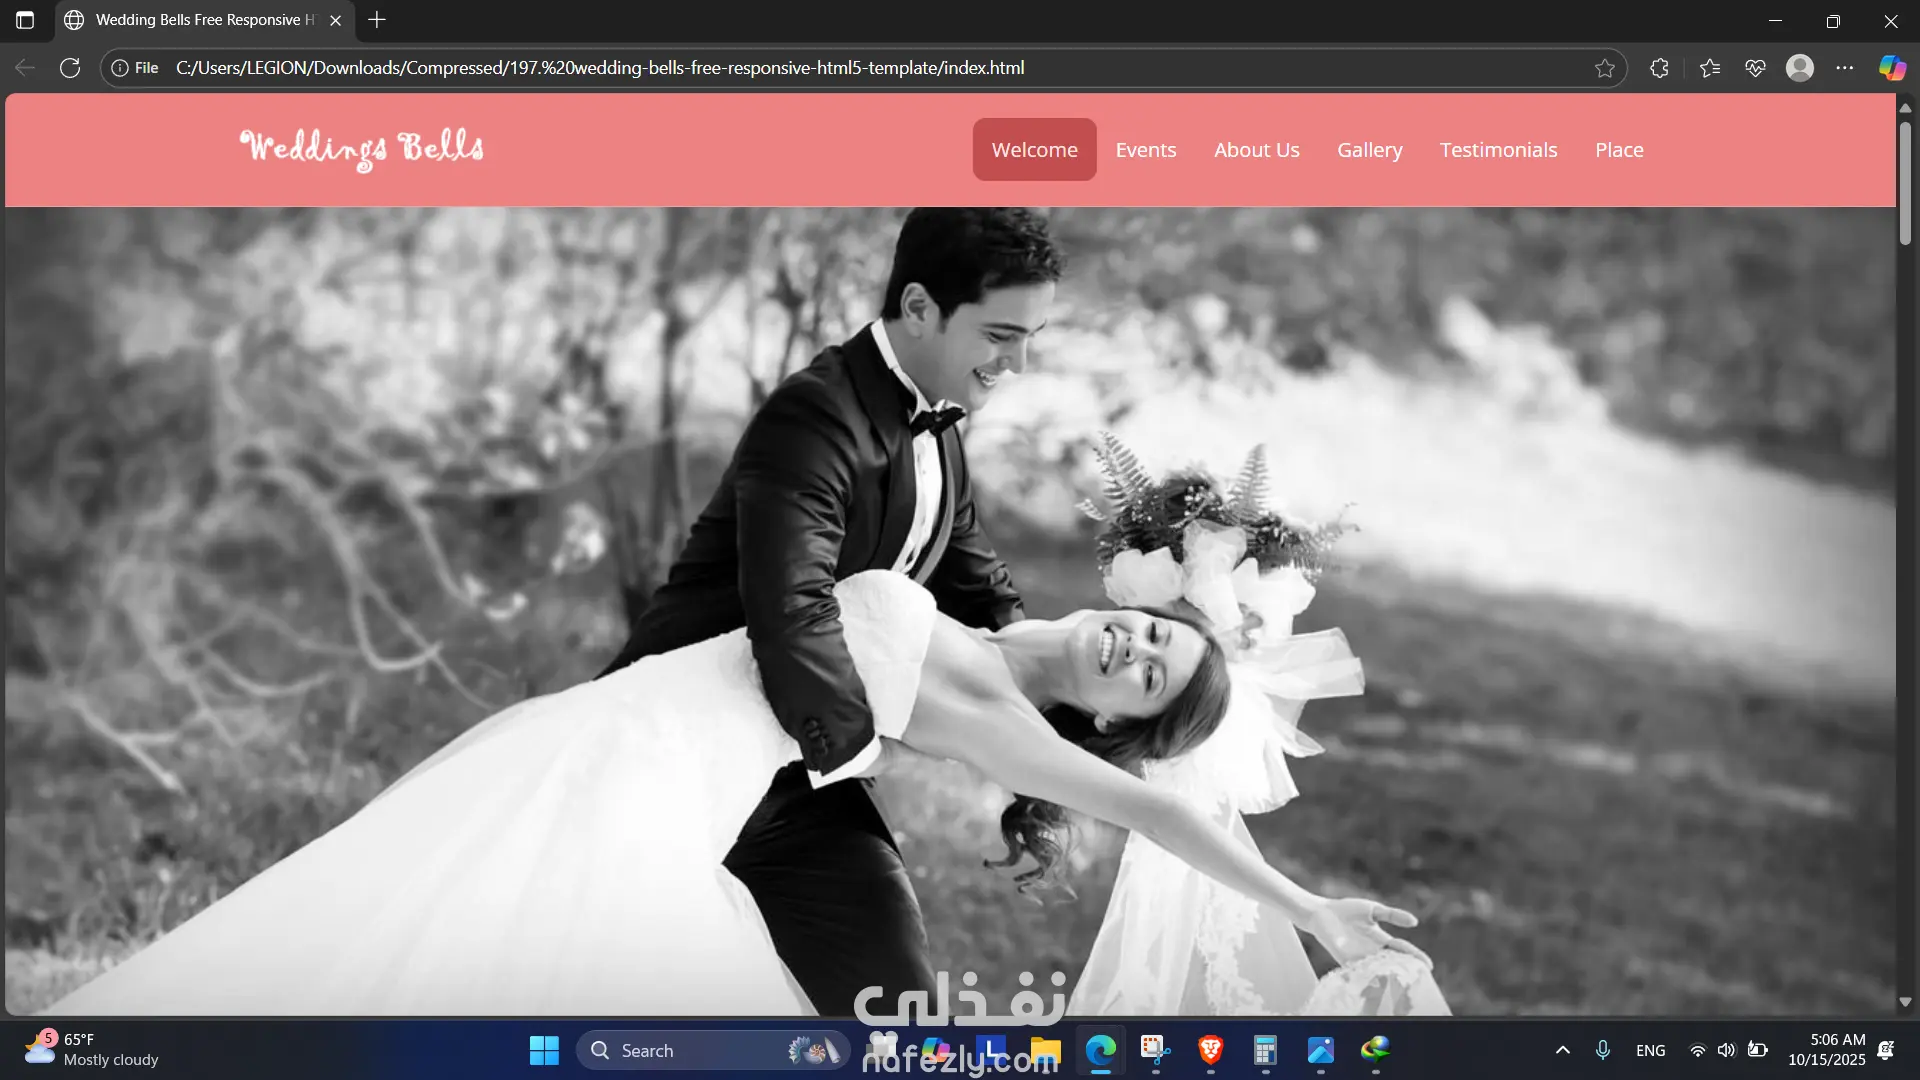The width and height of the screenshot is (1920, 1080).
Task: Open the Copilot sidebar icon
Action: 1892,68
